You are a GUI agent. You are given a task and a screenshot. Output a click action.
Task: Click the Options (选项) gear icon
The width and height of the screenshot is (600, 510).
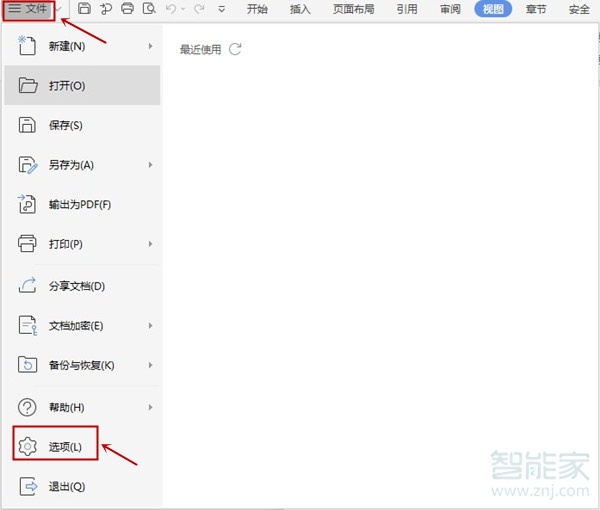coord(28,445)
